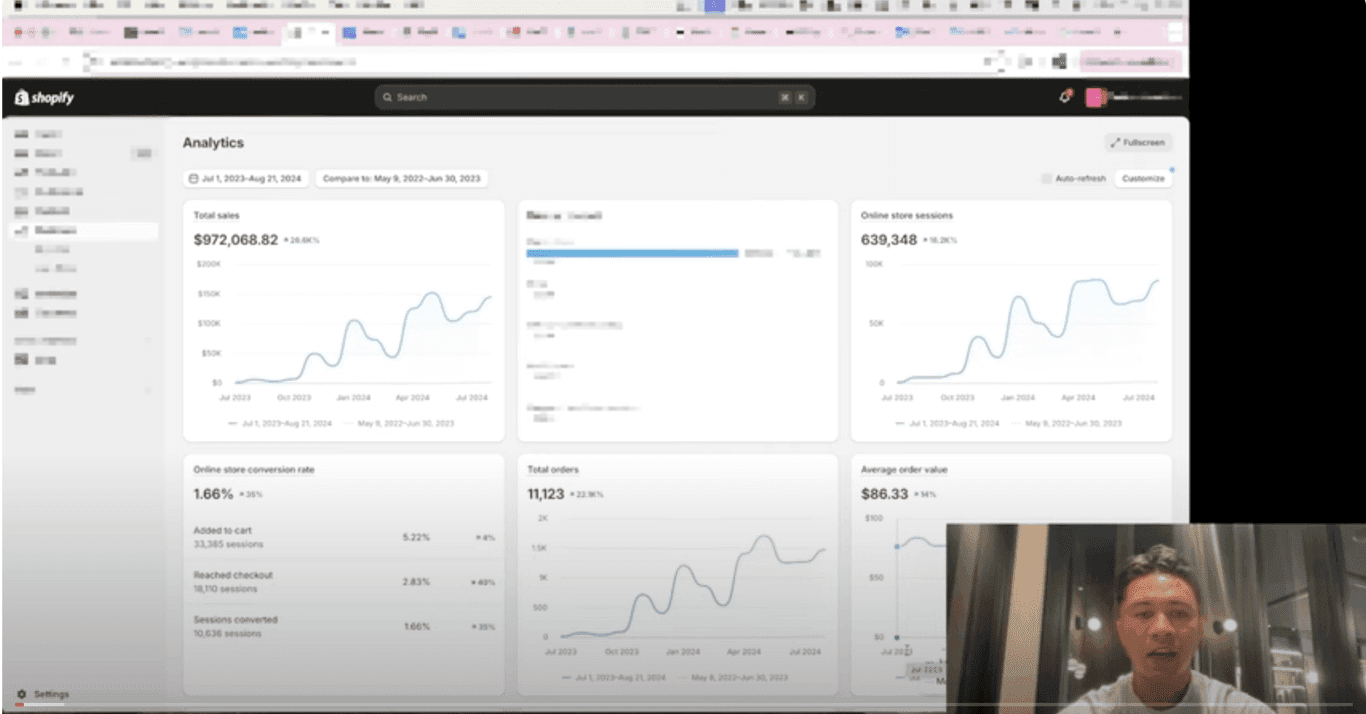The image size is (1366, 714).
Task: Open the notifications bell
Action: 1066,97
